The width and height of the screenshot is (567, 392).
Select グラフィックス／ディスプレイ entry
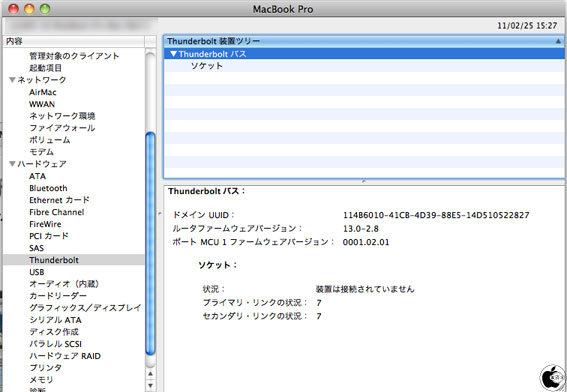[85, 308]
